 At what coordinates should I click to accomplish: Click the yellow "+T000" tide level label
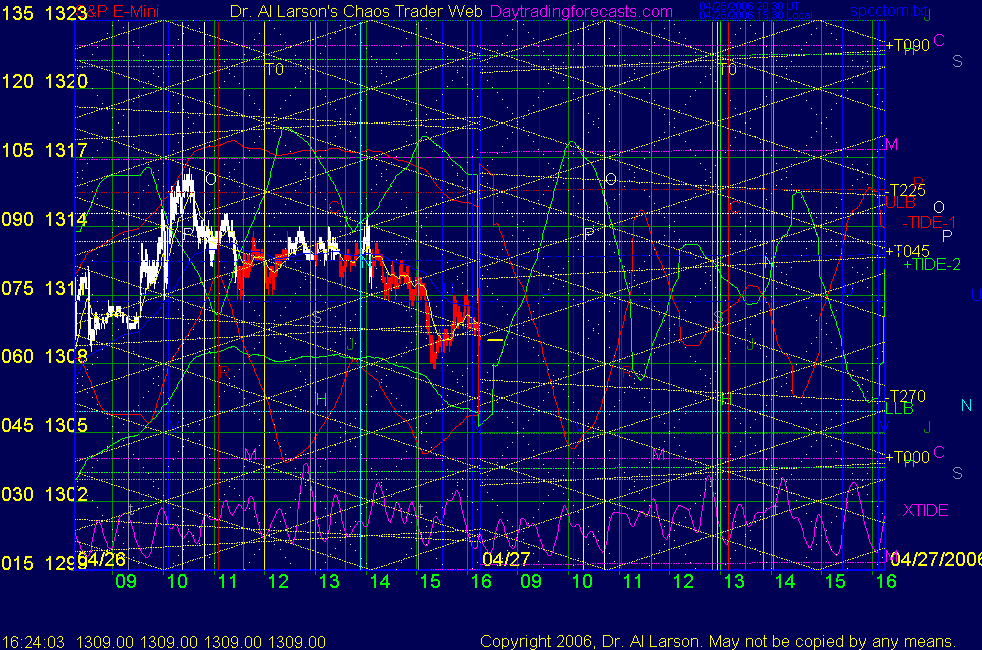[908, 457]
